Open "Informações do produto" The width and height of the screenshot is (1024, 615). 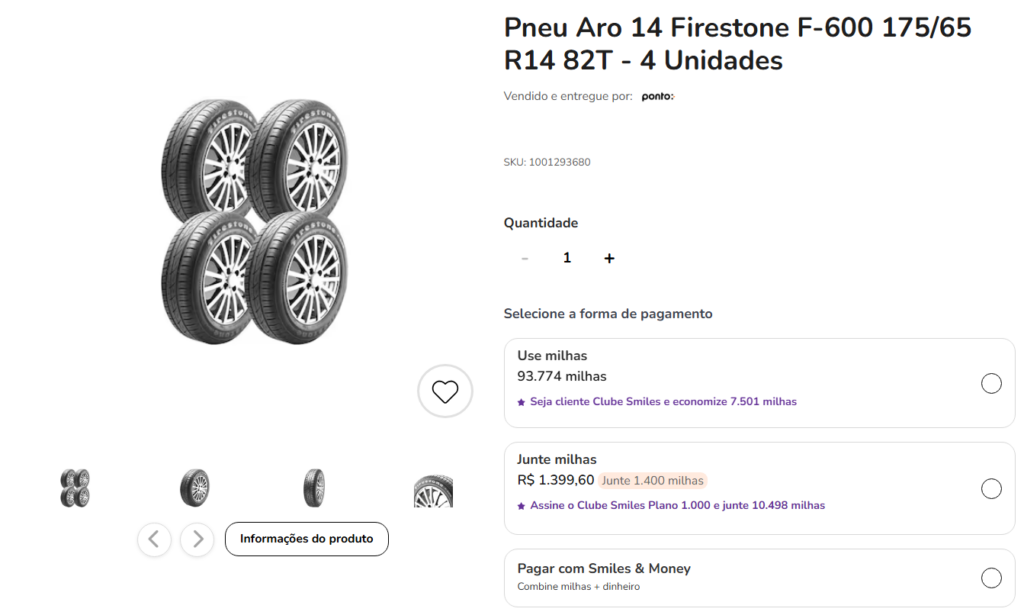pyautogui.click(x=306, y=539)
